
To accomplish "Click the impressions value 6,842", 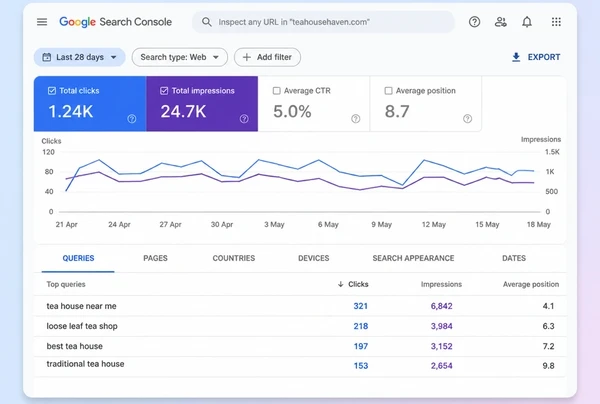I will click(442, 306).
